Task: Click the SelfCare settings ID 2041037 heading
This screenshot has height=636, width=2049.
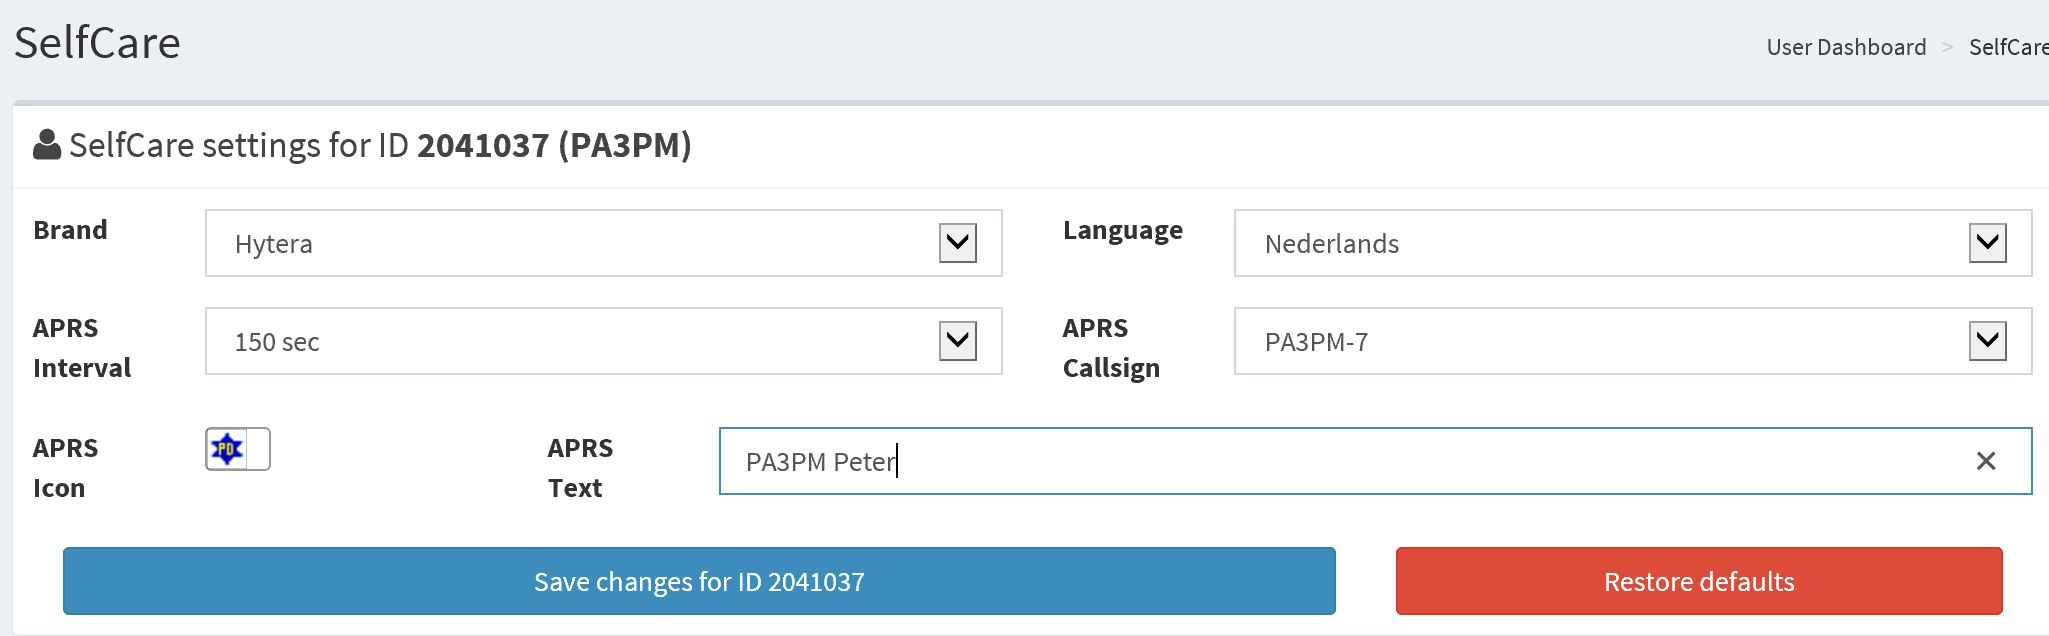Action: 380,146
